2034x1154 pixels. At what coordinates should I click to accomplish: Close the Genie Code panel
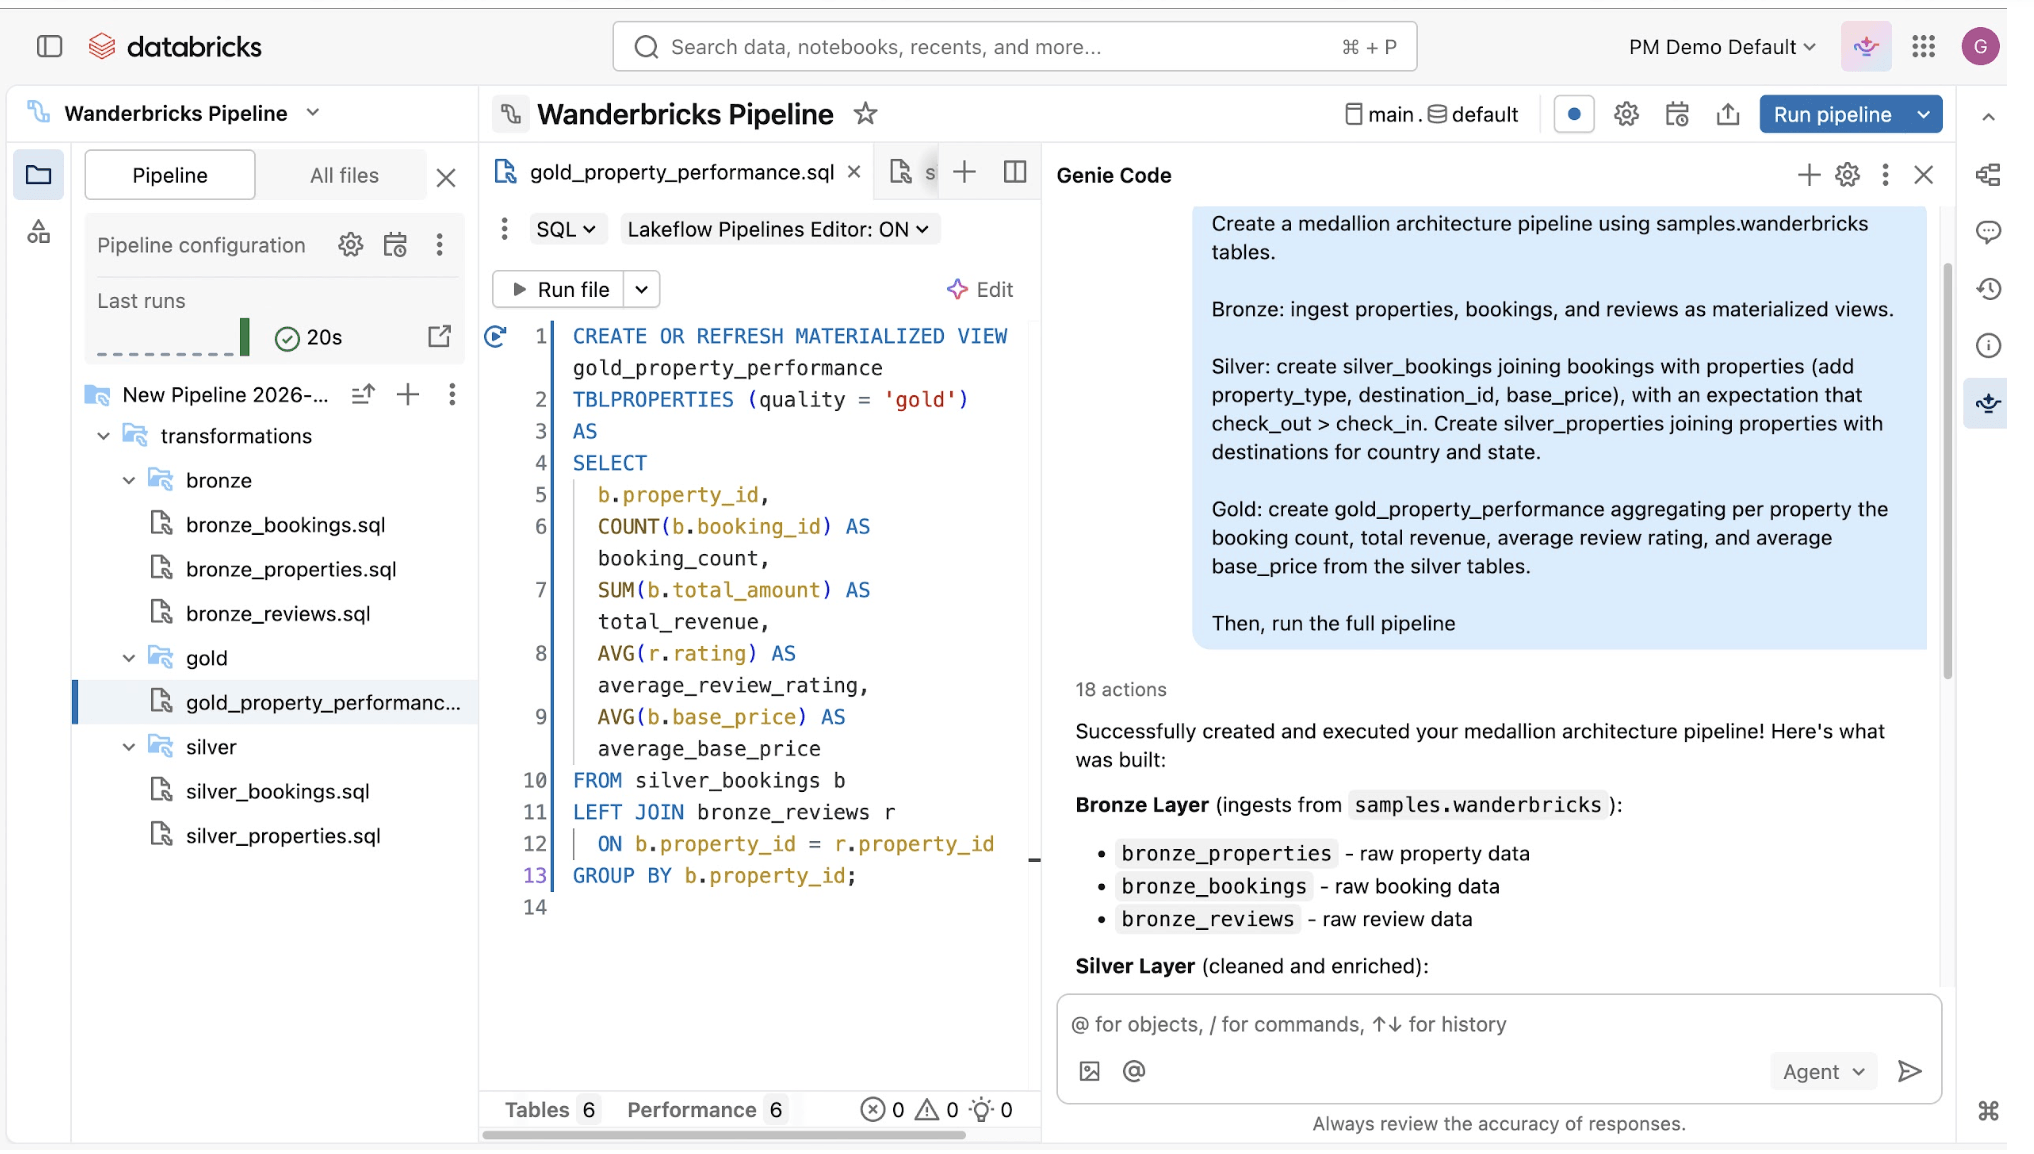(x=1923, y=175)
